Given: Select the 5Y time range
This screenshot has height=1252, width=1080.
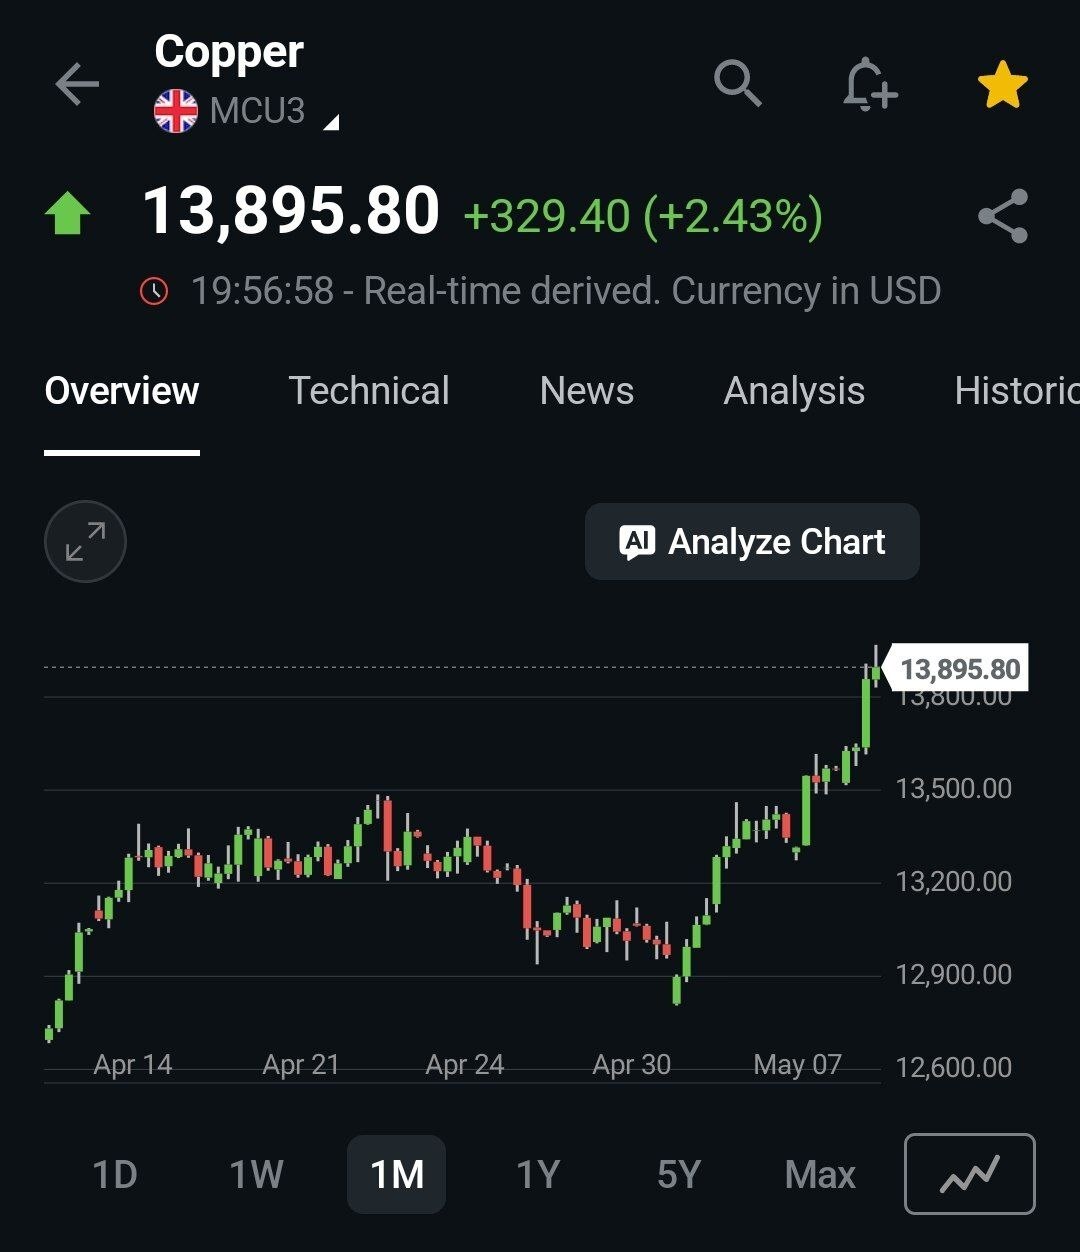Looking at the screenshot, I should point(679,1174).
